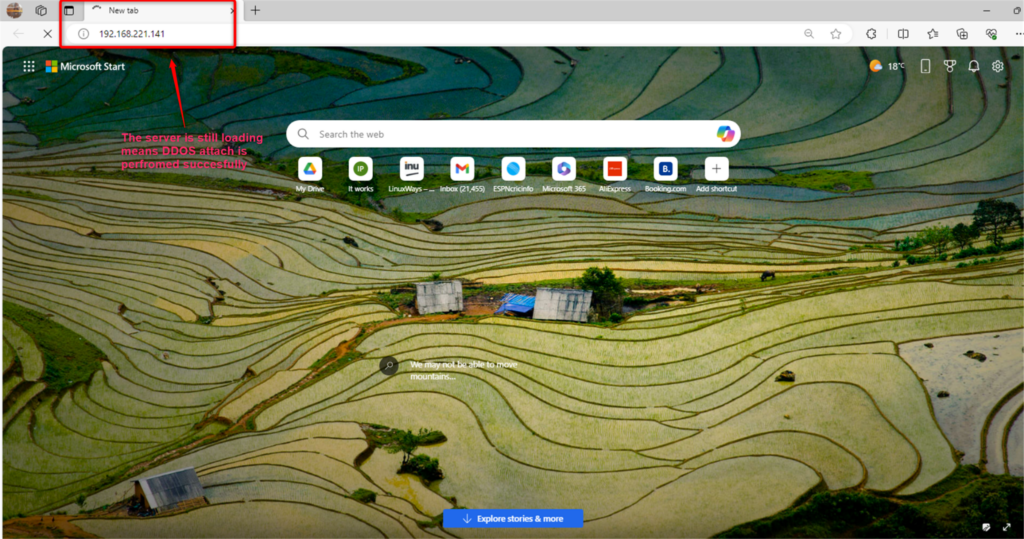The height and width of the screenshot is (539, 1024).
Task: Add this page to favorites
Action: tap(835, 34)
